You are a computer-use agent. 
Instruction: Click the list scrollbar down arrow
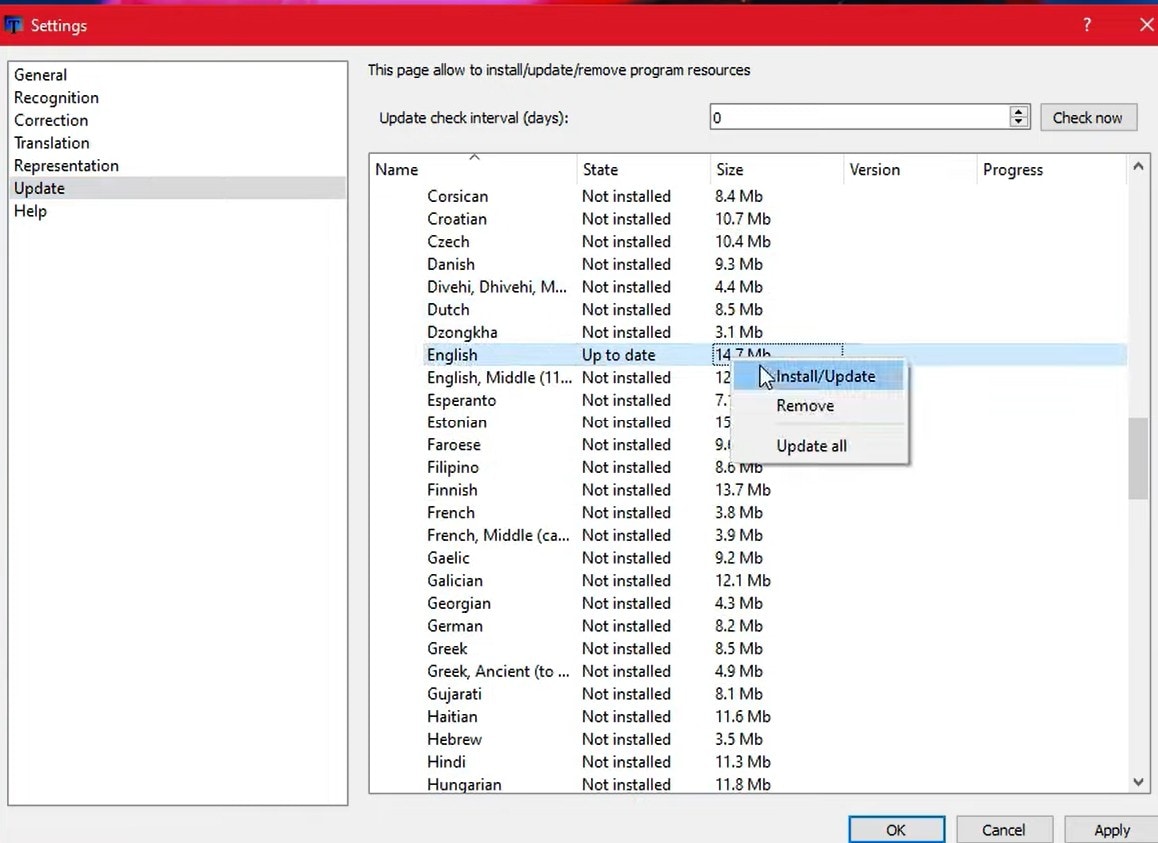[1138, 782]
